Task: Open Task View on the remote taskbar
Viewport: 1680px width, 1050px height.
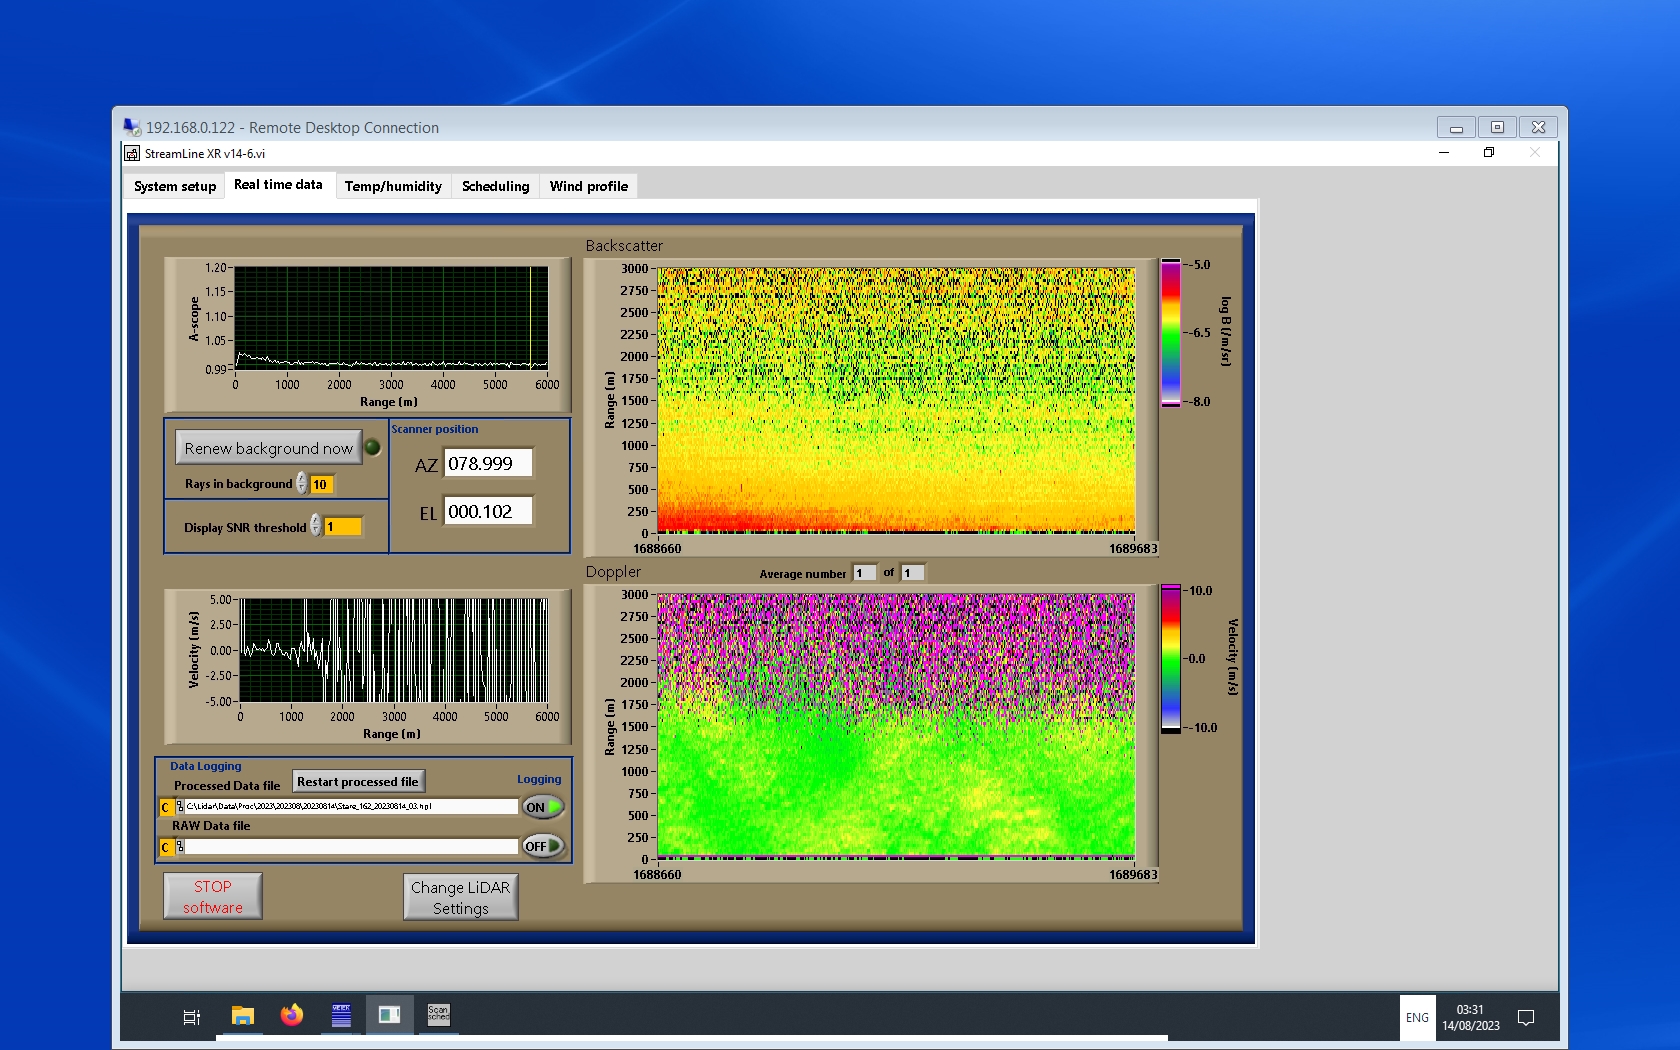Action: click(x=192, y=1017)
